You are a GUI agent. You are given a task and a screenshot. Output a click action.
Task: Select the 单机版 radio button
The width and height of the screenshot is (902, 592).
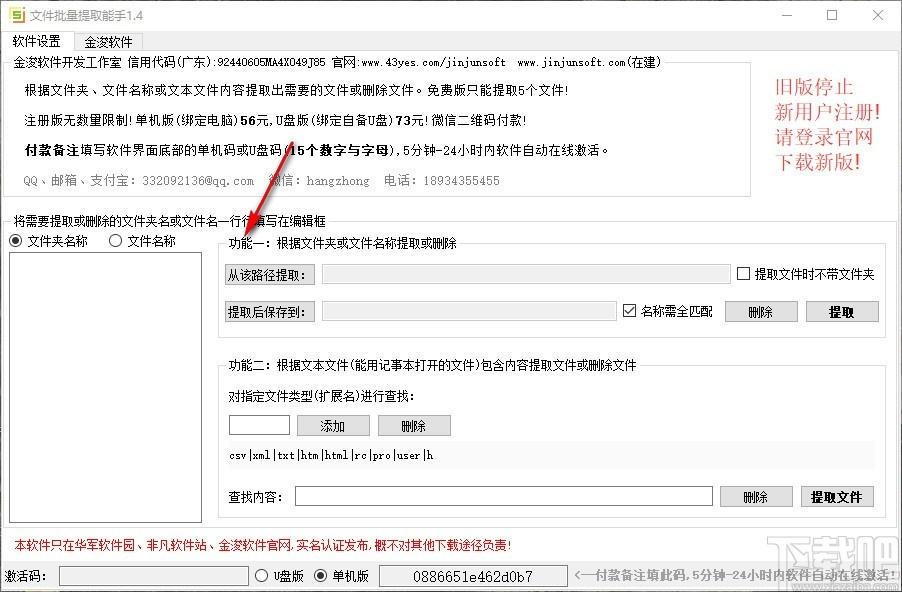point(342,576)
